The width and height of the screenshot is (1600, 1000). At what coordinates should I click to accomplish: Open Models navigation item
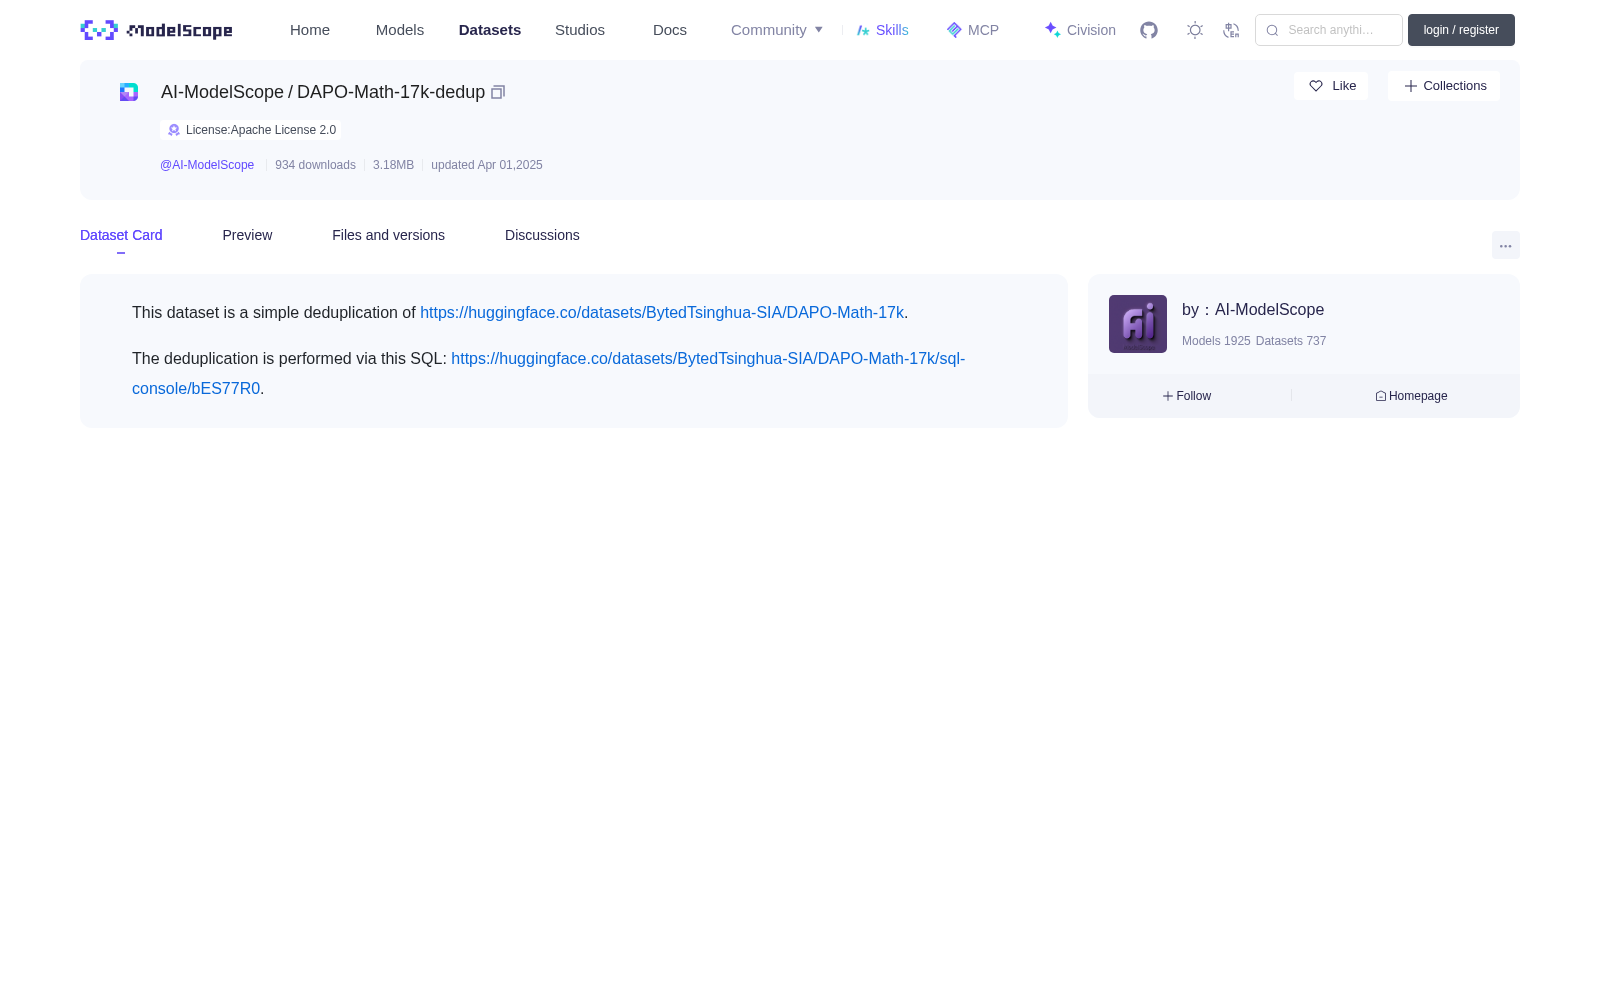tap(400, 30)
